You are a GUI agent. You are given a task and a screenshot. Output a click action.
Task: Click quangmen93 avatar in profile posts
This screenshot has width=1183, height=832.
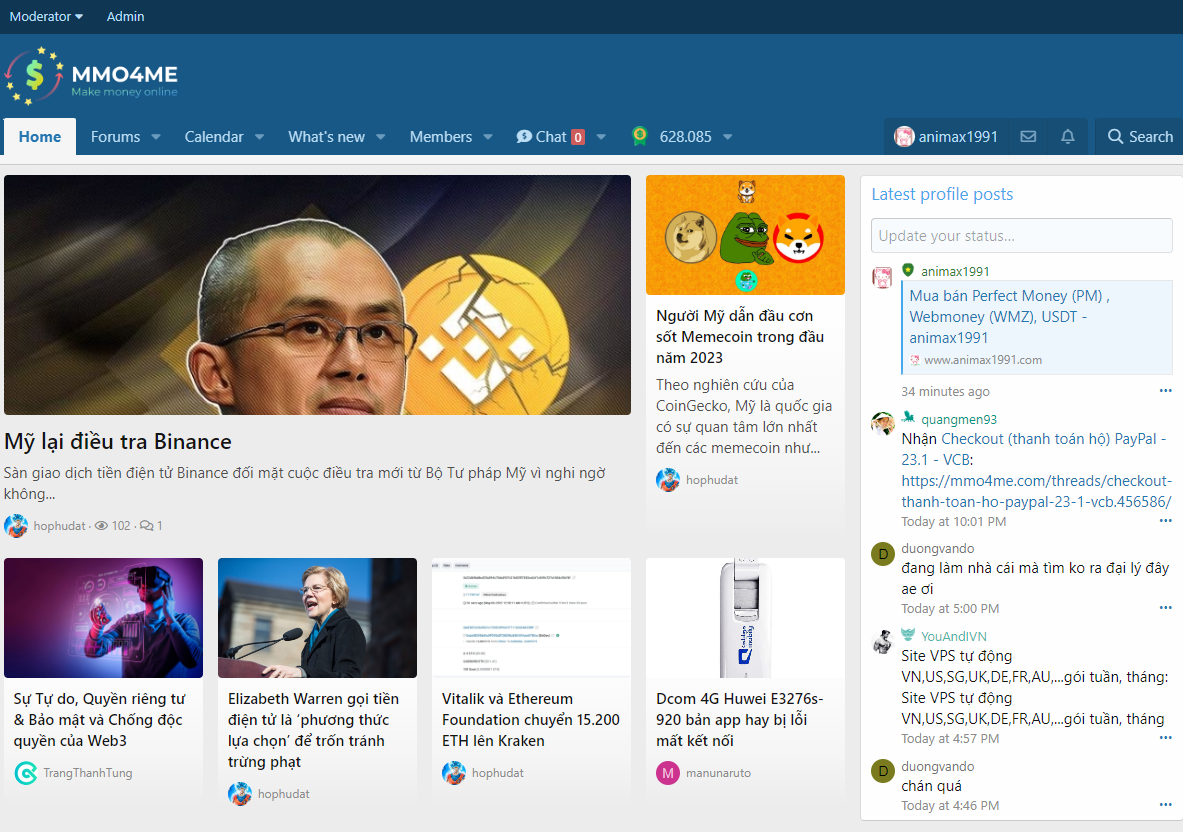pos(883,424)
